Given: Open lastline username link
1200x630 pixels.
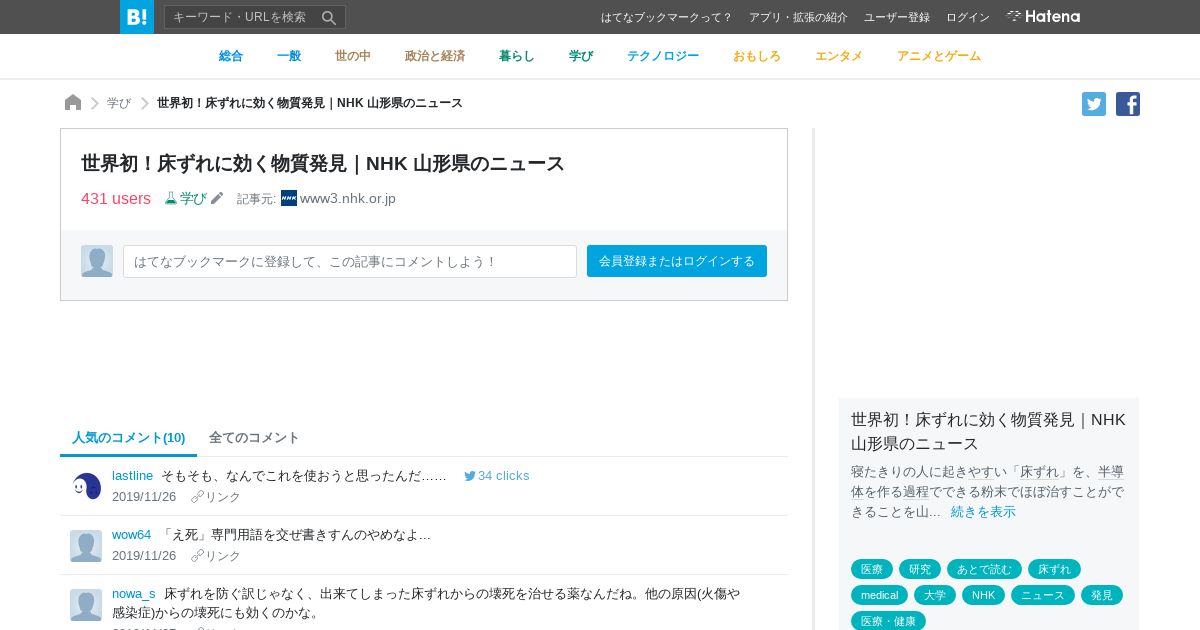Looking at the screenshot, I should 133,475.
